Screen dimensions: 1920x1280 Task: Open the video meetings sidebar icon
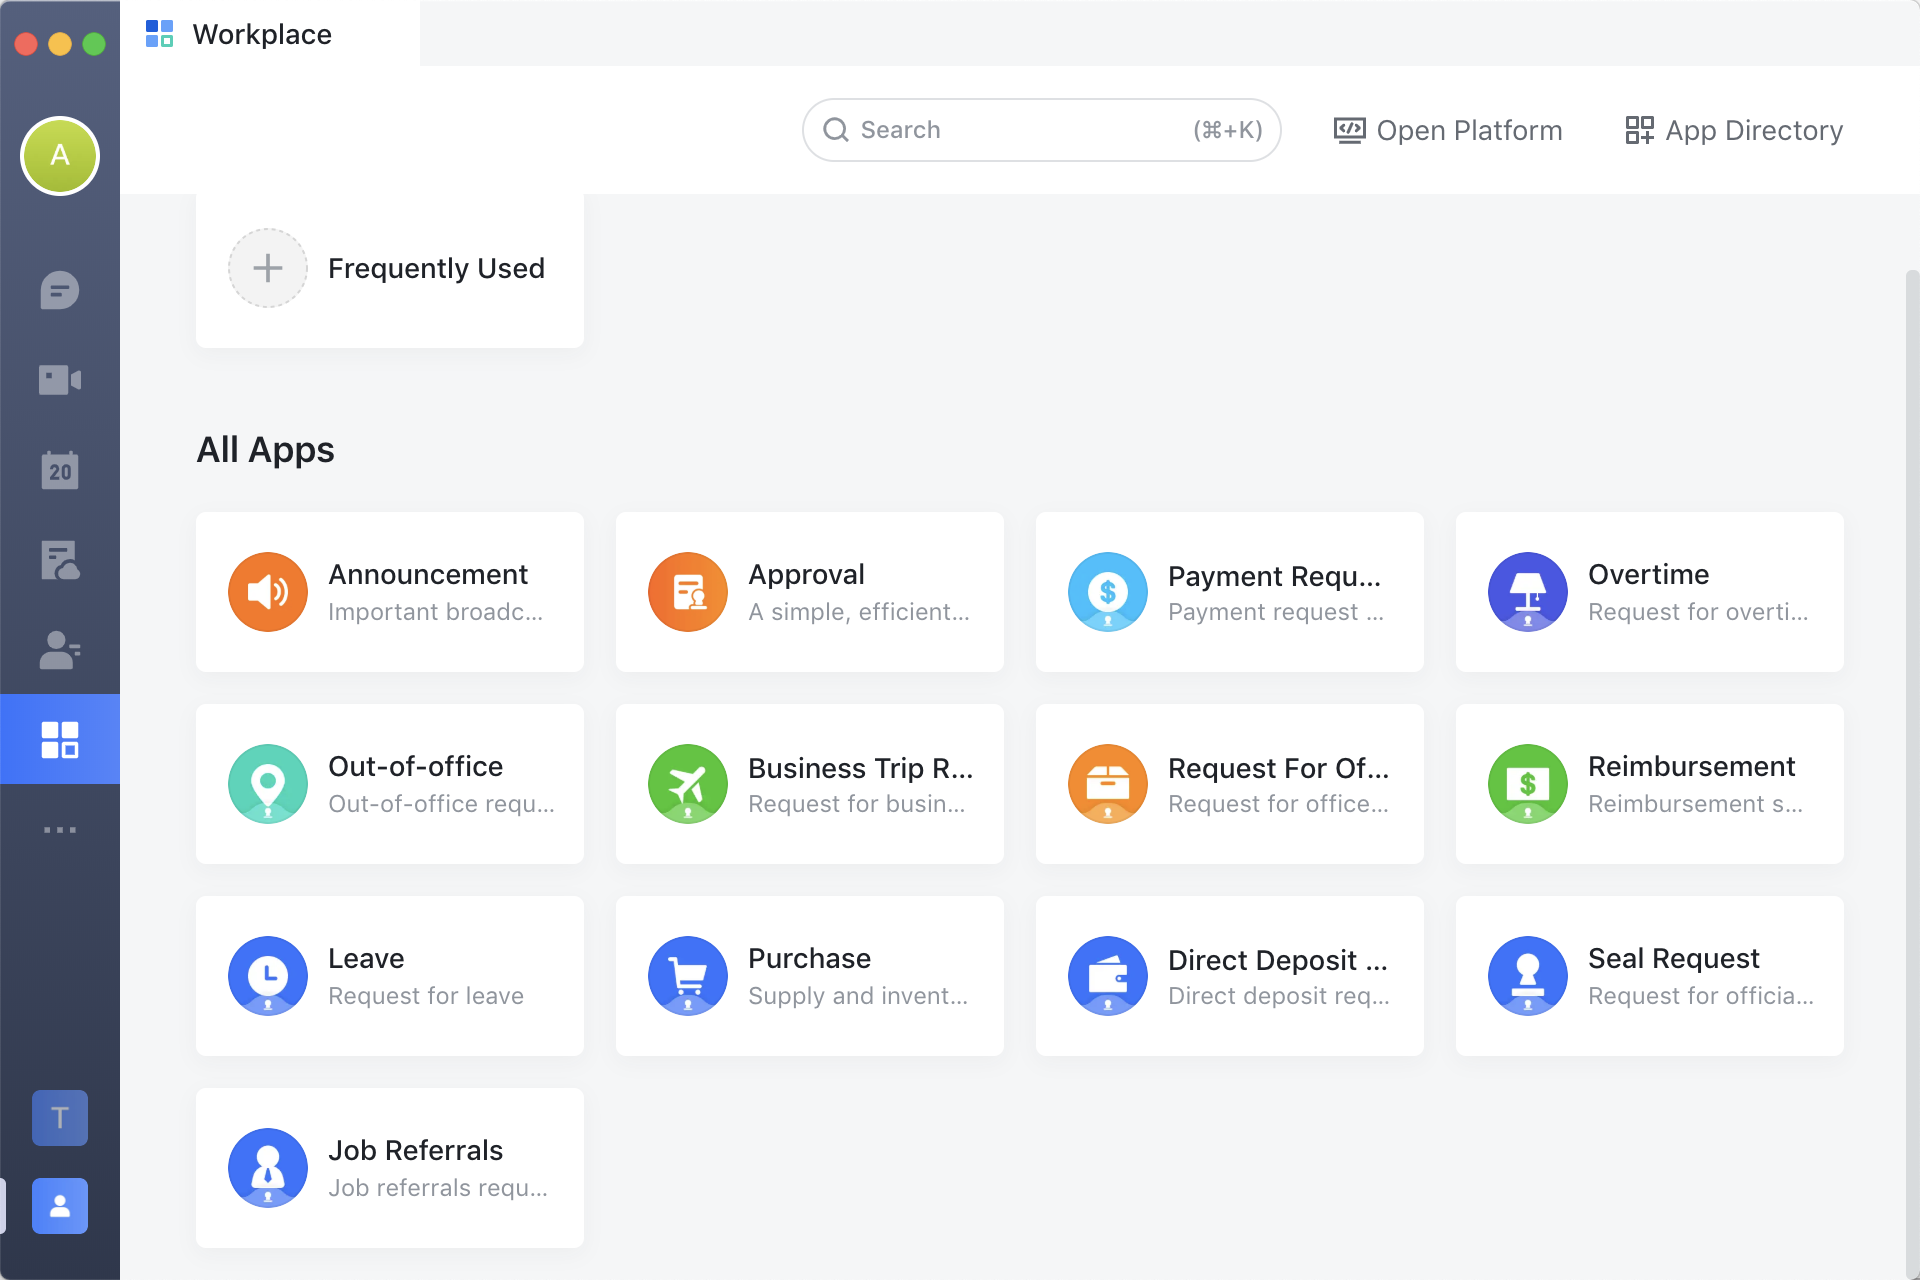60,380
